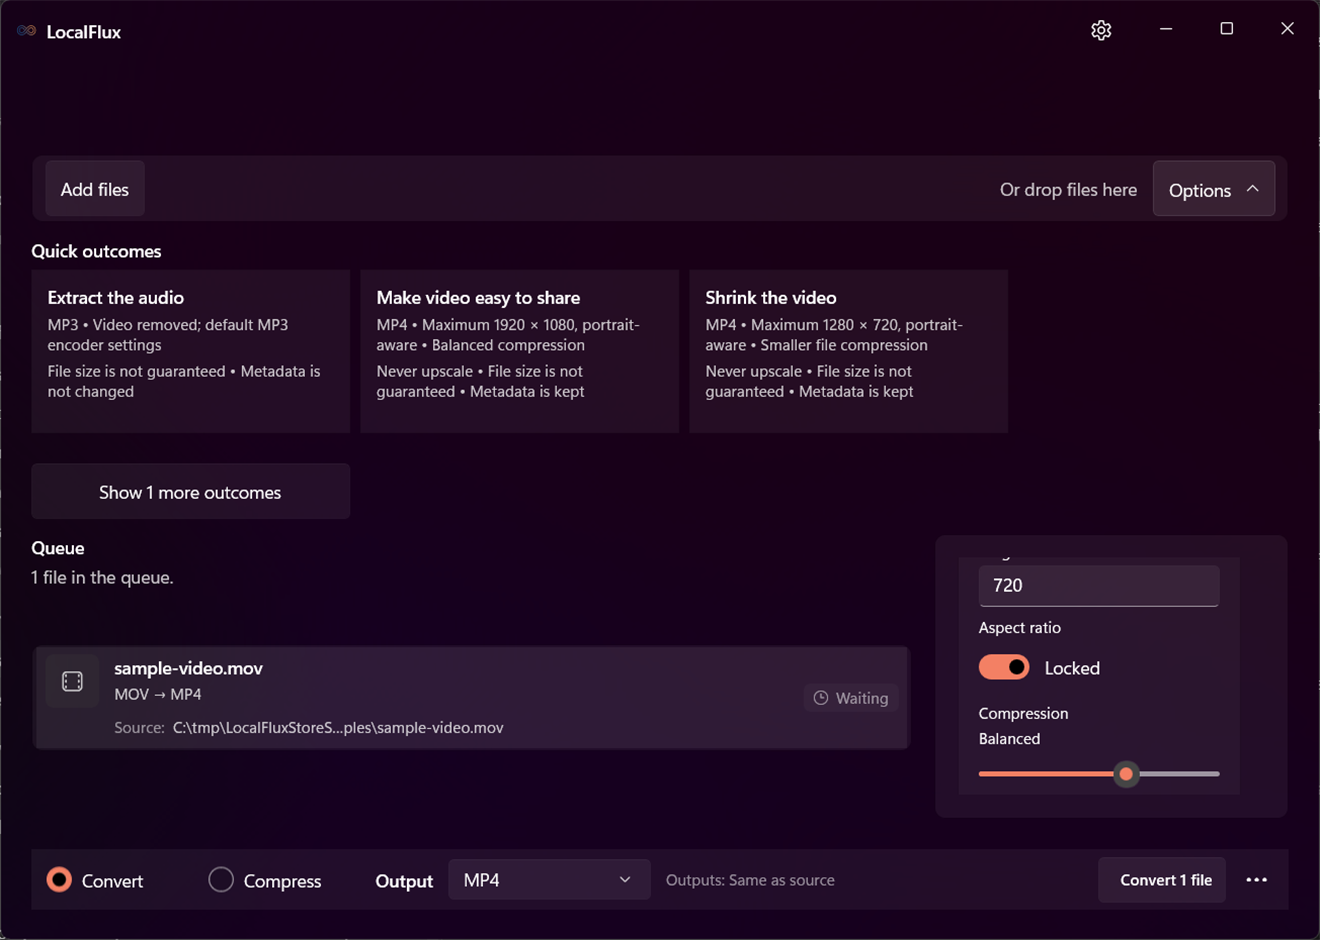Select the Convert radio button
Image resolution: width=1320 pixels, height=940 pixels.
point(60,880)
